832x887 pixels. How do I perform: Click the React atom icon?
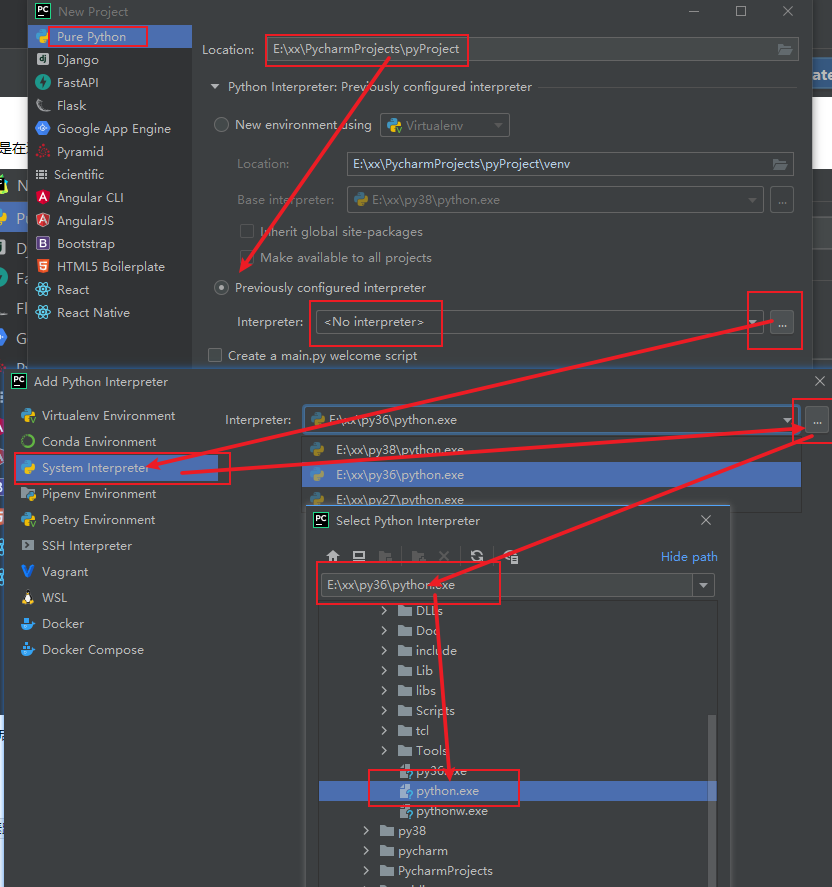43,289
